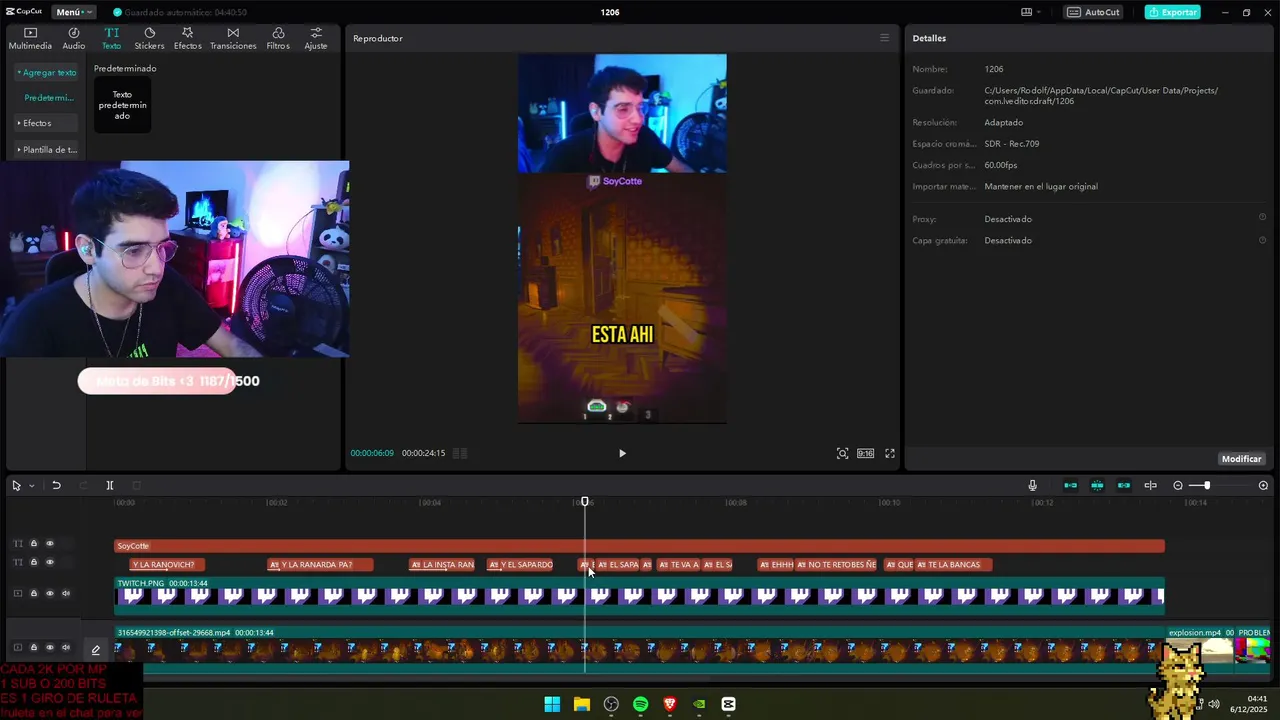The height and width of the screenshot is (720, 1280).
Task: Select Predetermi... under Agregar texto
Action: point(49,98)
